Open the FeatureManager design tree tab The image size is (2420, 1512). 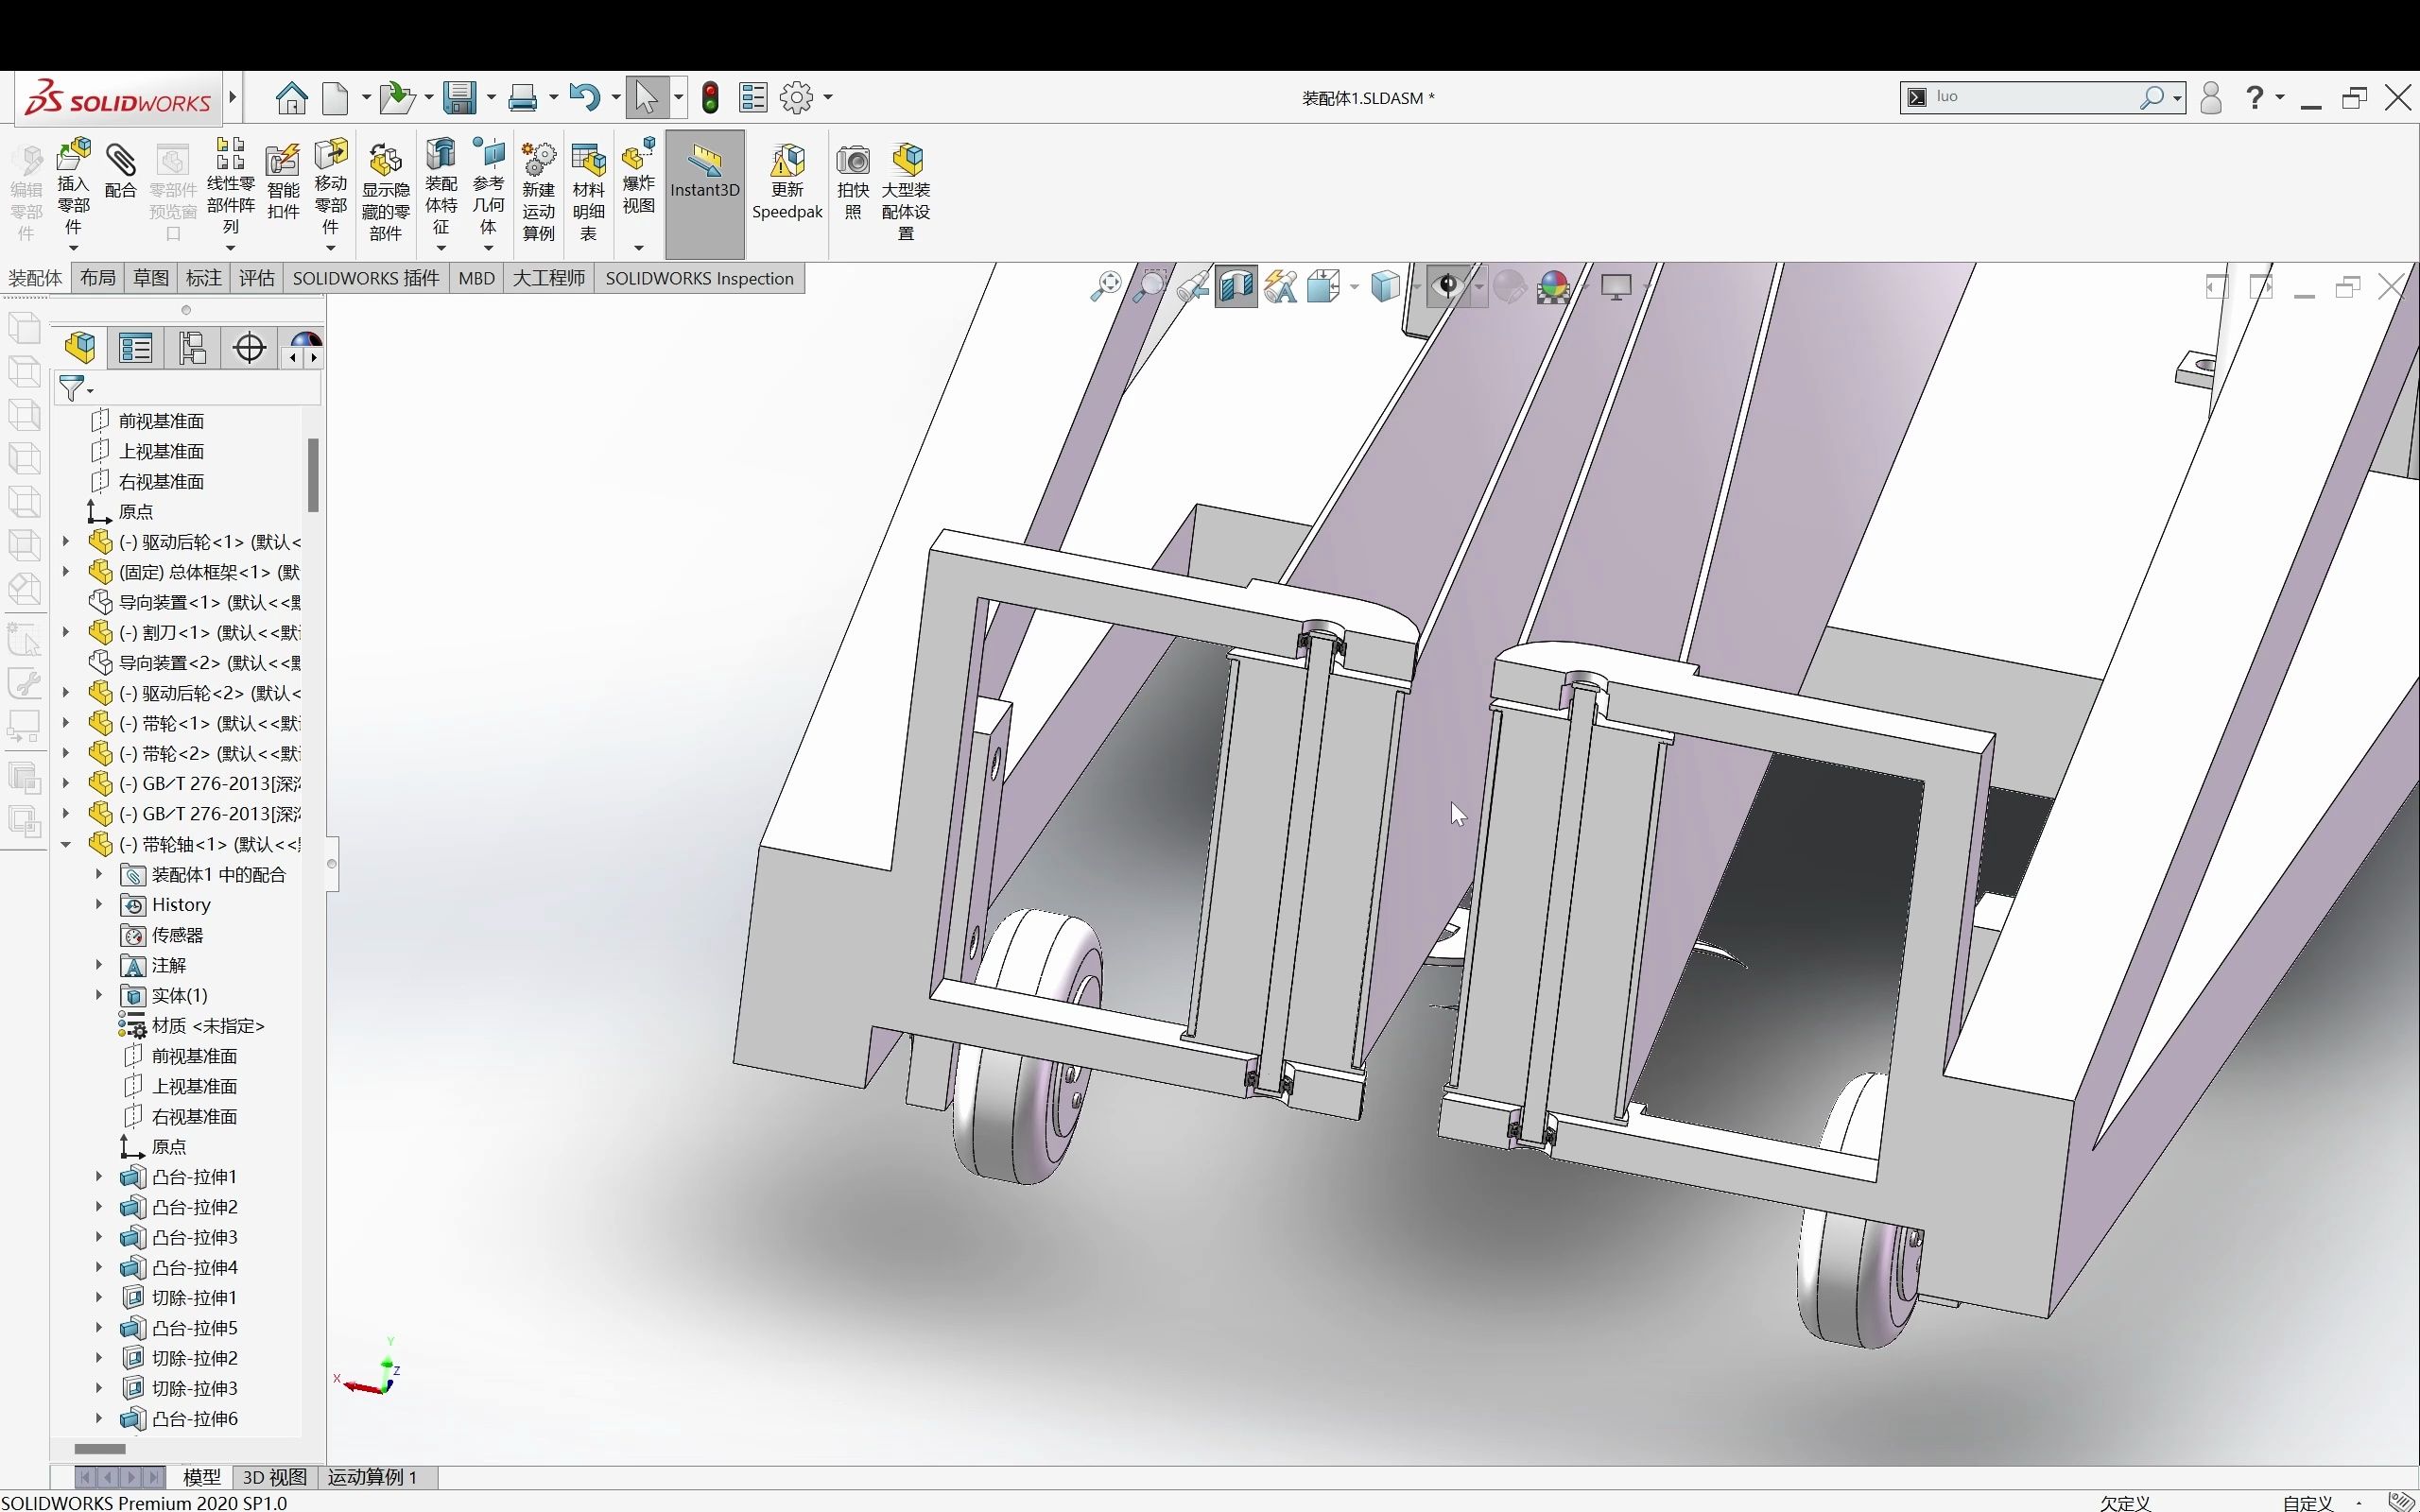click(80, 348)
